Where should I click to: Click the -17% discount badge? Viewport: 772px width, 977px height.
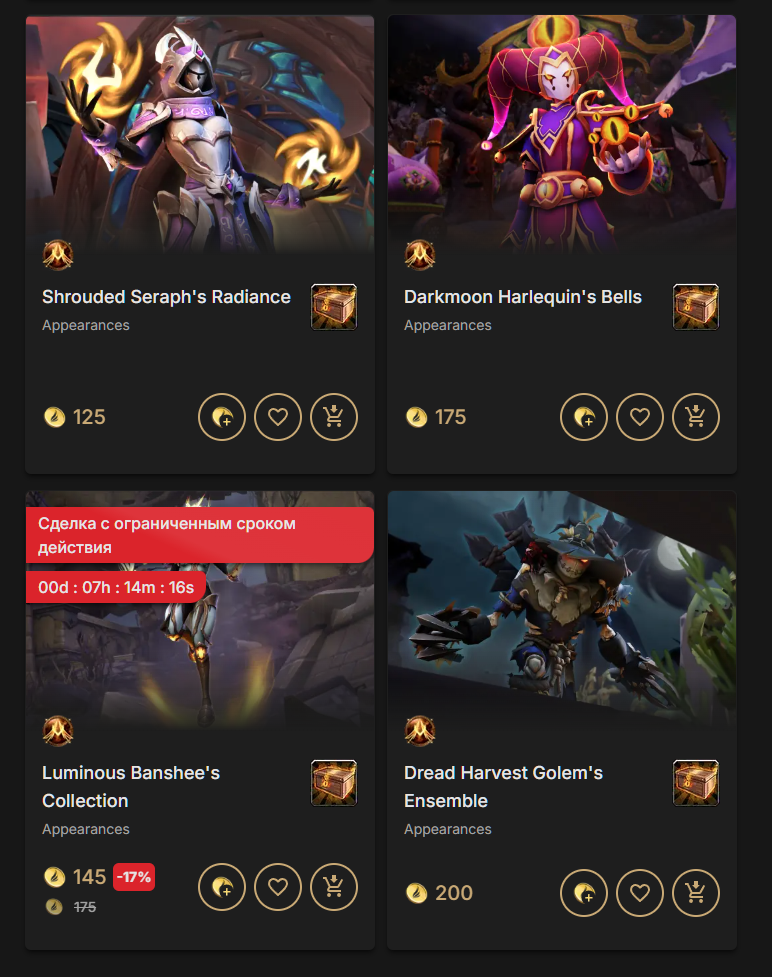pos(134,877)
